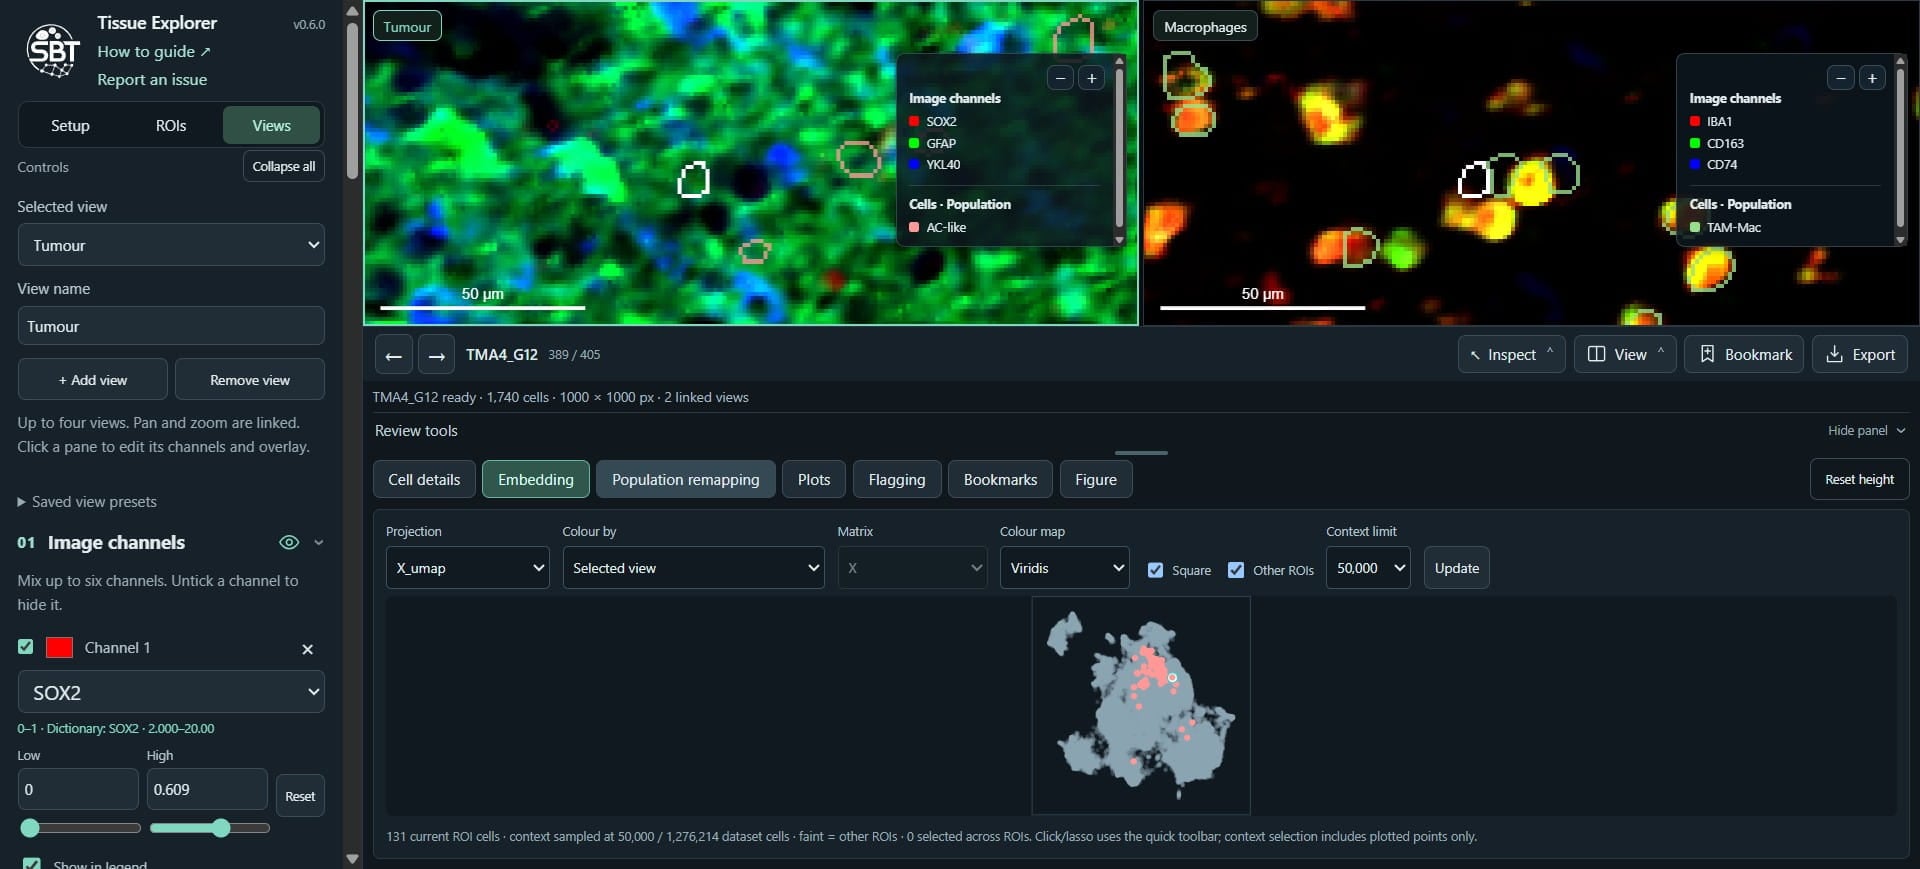Open the Inspect tool menu
The height and width of the screenshot is (869, 1920).
(1511, 355)
